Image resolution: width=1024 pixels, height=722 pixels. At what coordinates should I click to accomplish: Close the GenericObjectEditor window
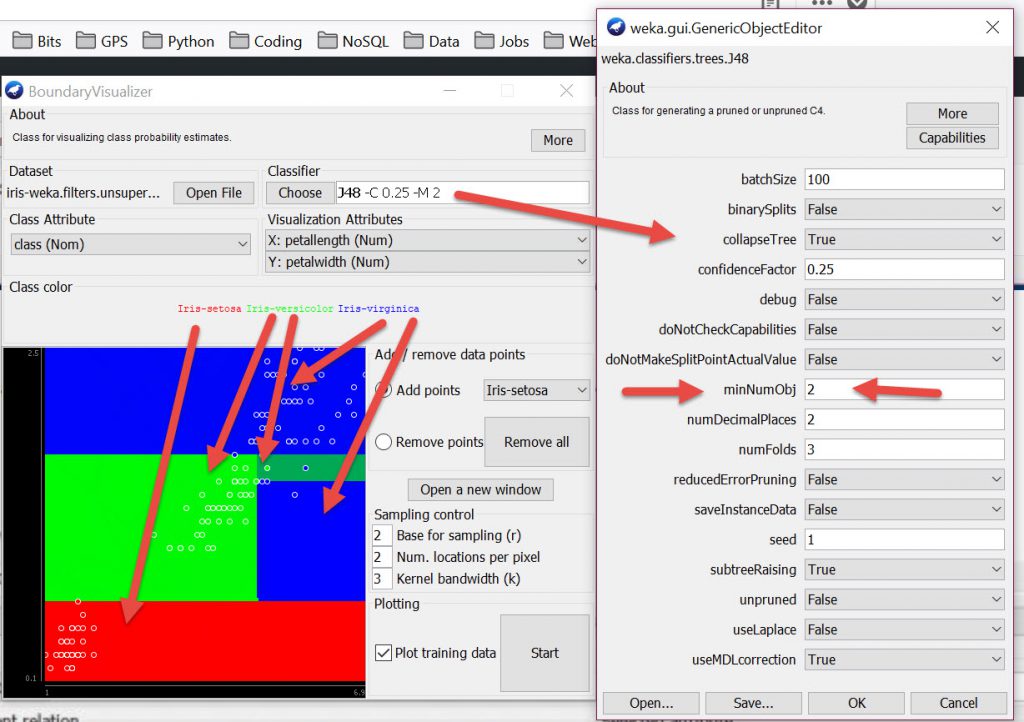992,27
